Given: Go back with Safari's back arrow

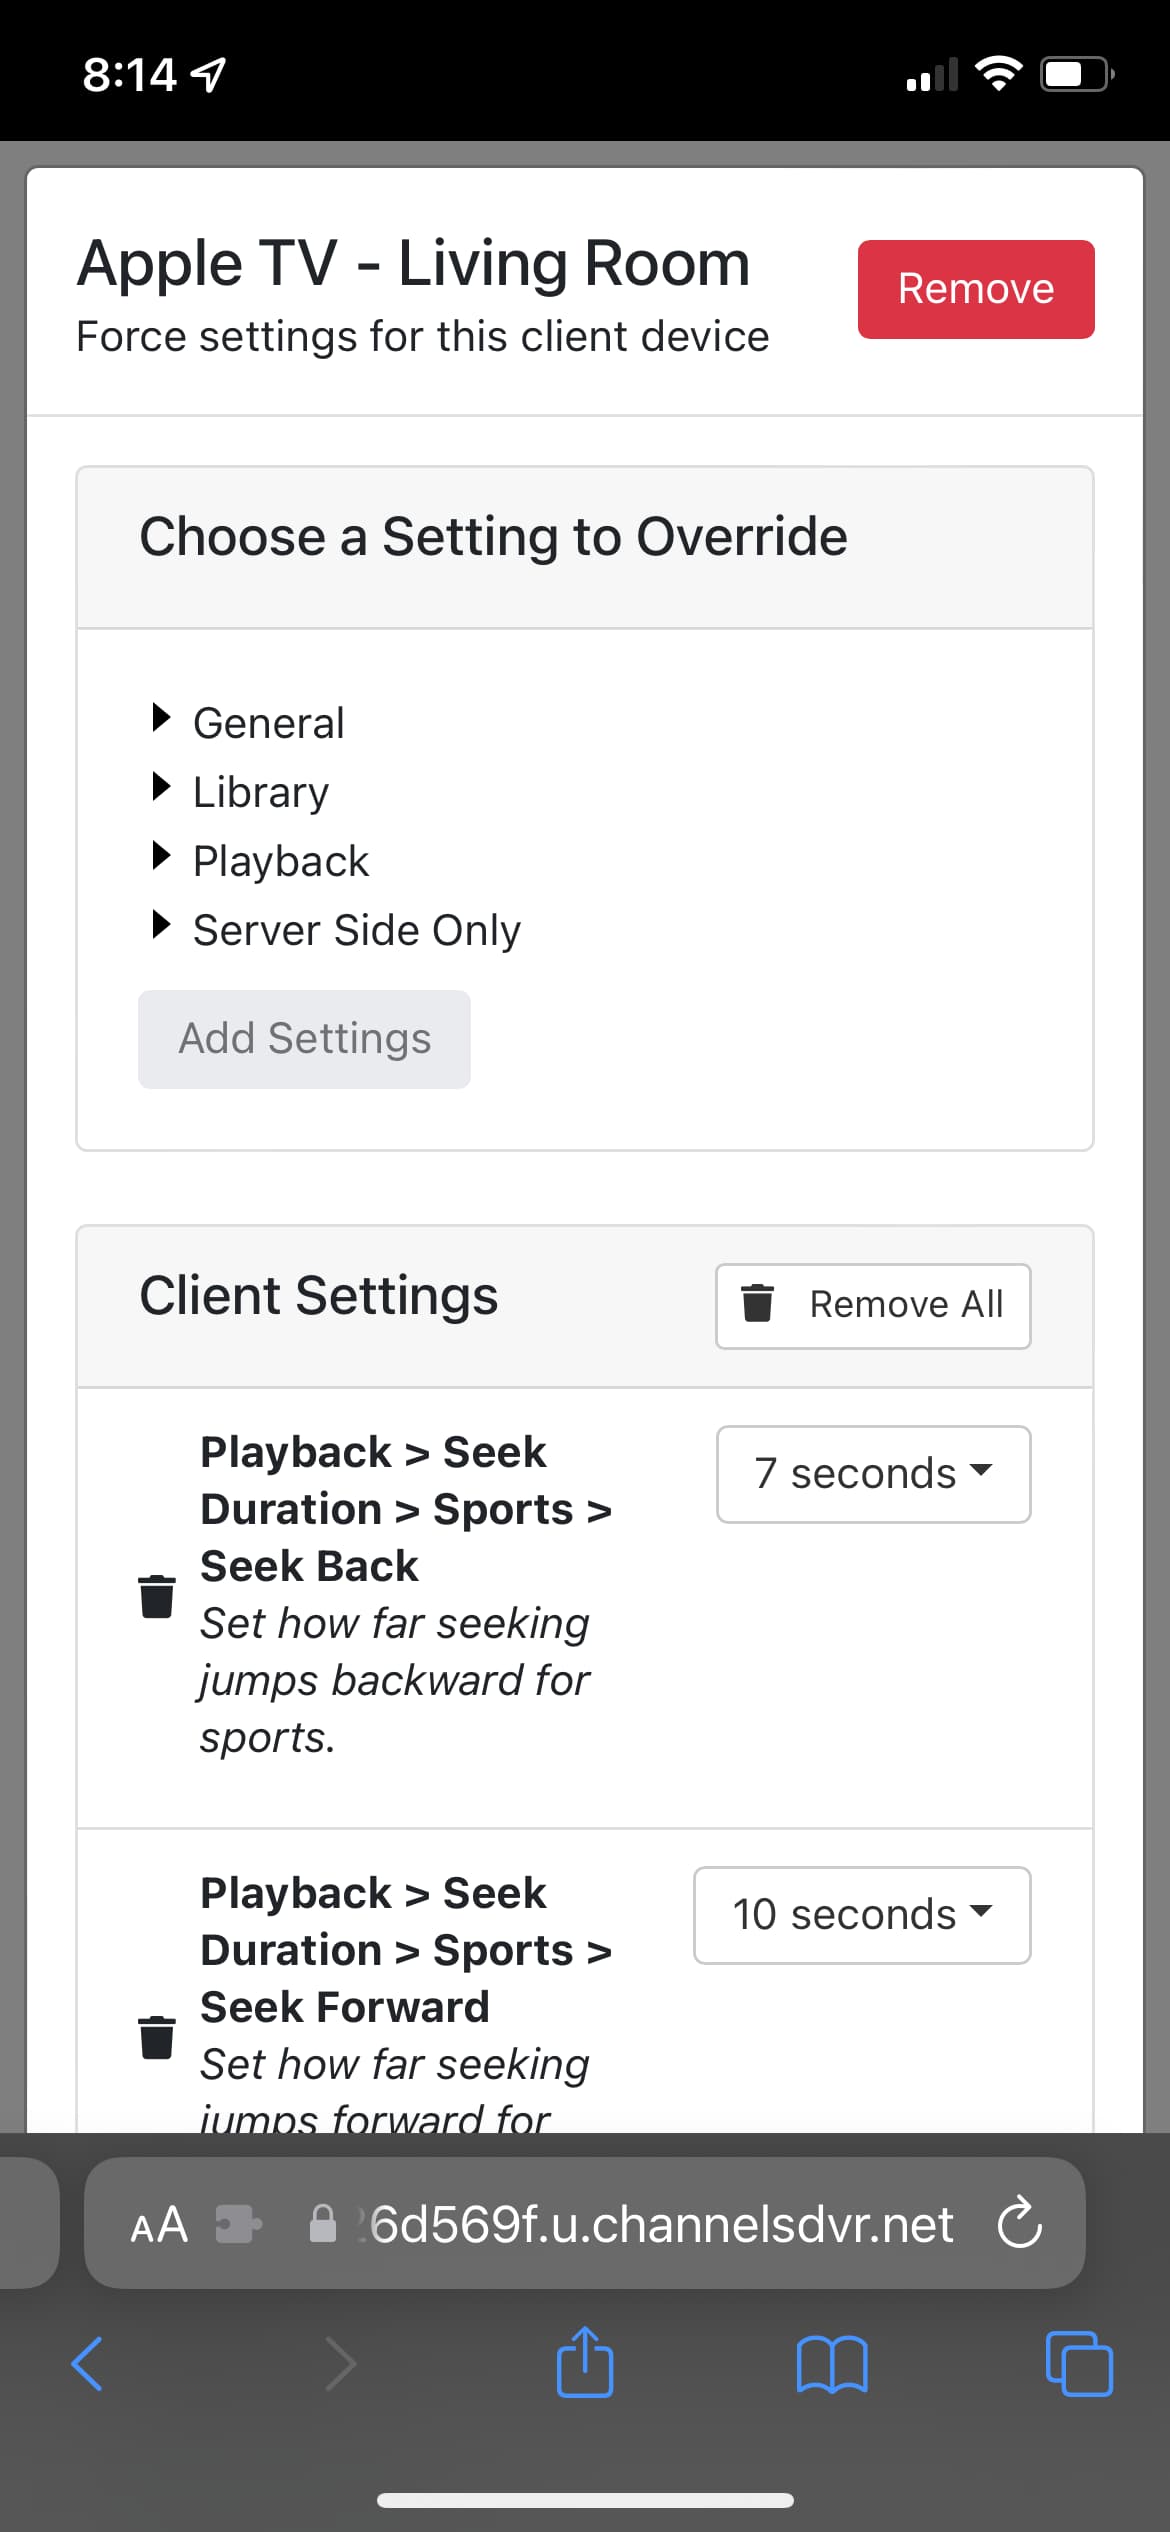Looking at the screenshot, I should pyautogui.click(x=88, y=2364).
